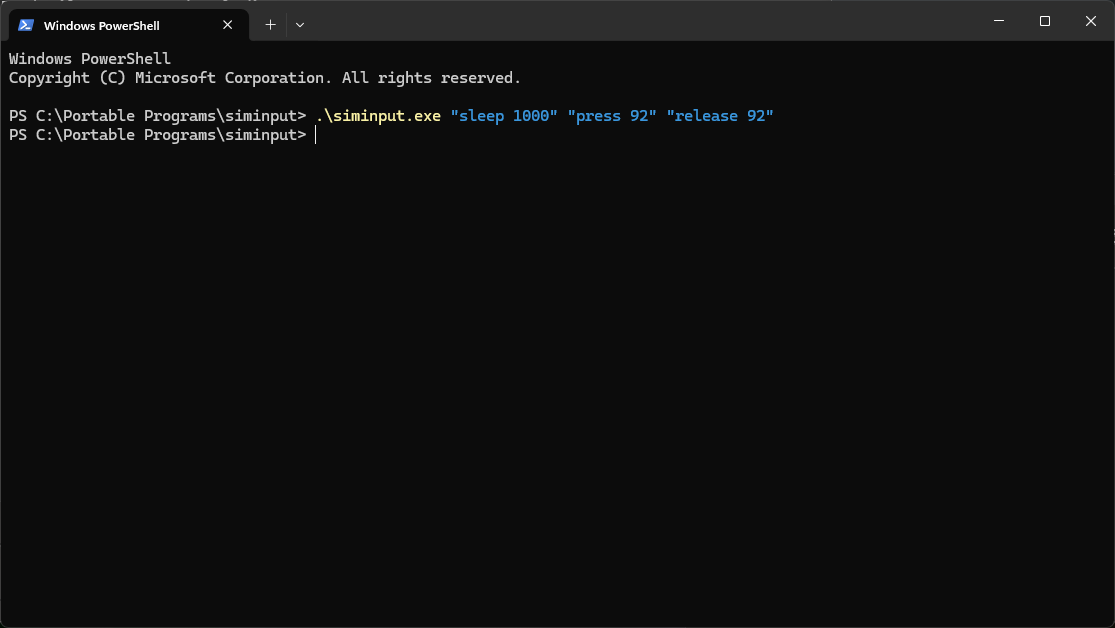This screenshot has width=1115, height=628.
Task: Click the Windows PowerShell banner text in the terminal
Action: click(x=90, y=59)
